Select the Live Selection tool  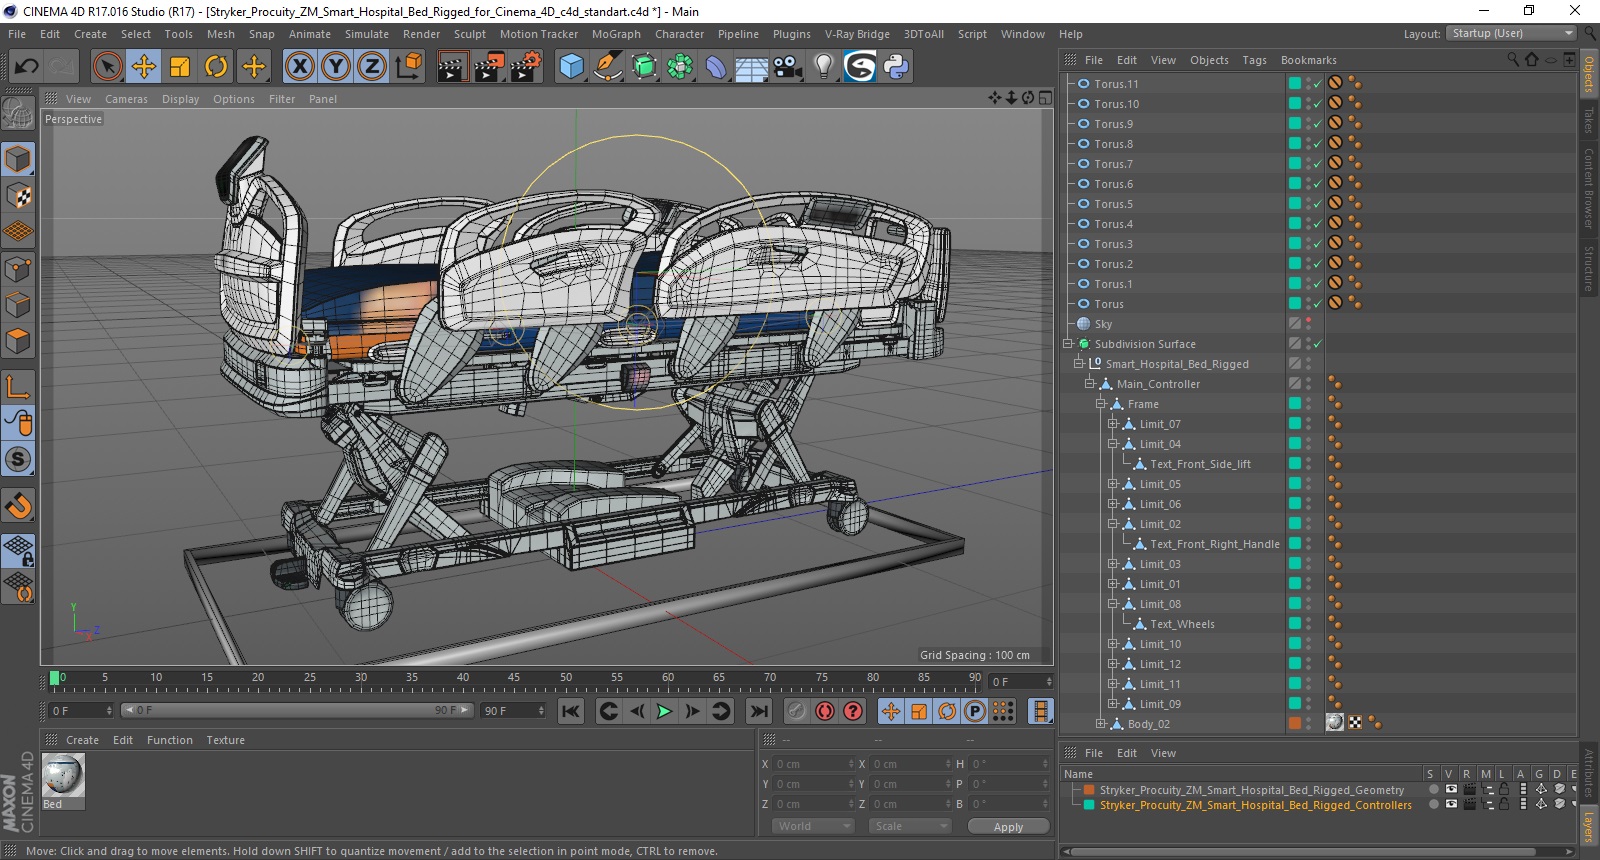coord(108,67)
